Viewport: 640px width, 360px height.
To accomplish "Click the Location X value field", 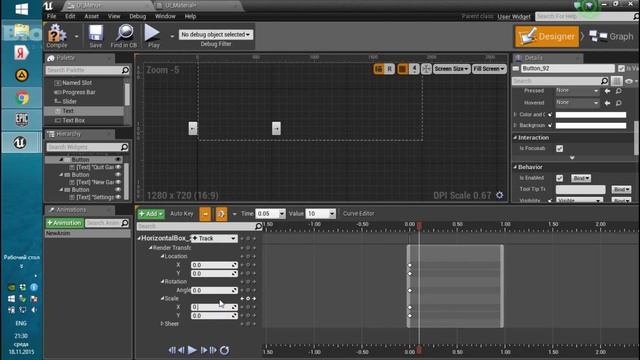I will [214, 265].
